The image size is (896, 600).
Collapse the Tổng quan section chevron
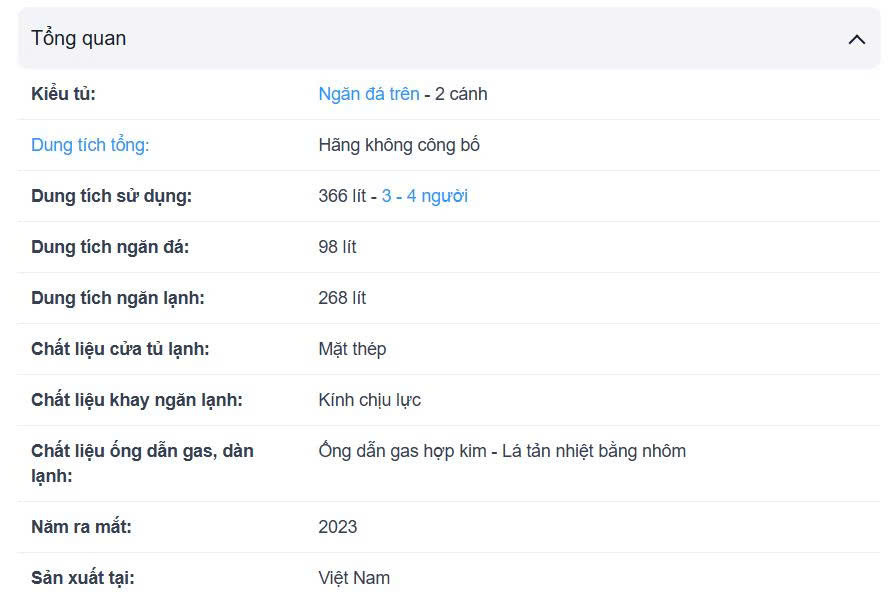click(857, 39)
